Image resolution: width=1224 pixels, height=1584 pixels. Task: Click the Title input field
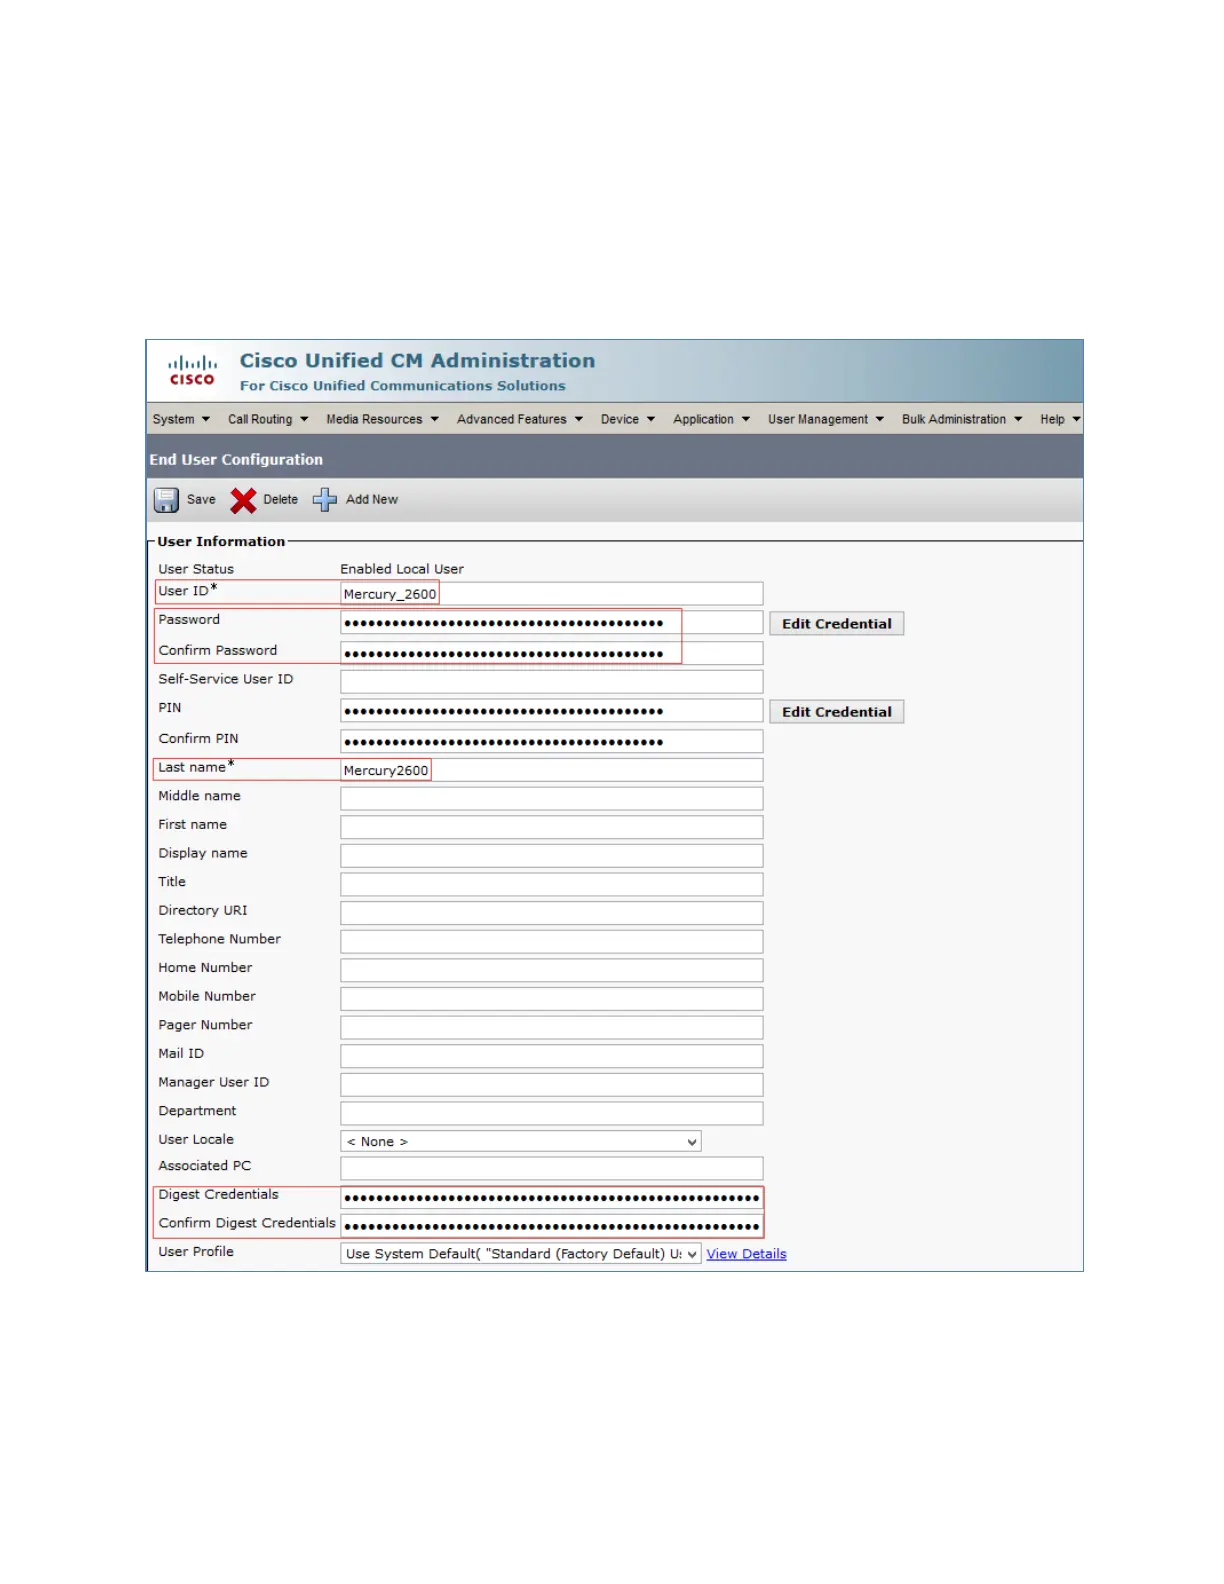[x=552, y=885]
